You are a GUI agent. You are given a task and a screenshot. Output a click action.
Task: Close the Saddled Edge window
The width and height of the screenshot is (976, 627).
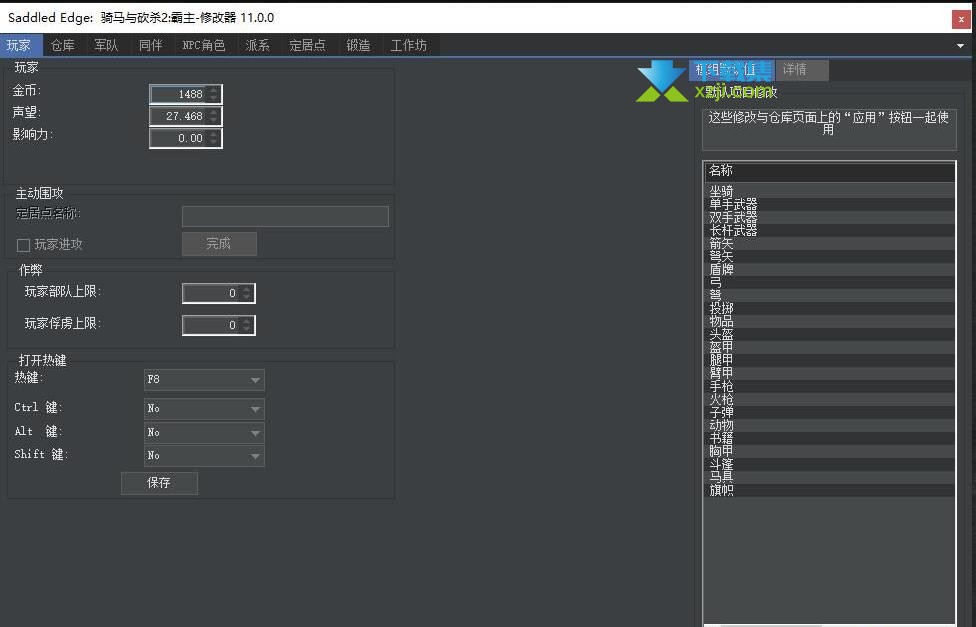pos(961,19)
